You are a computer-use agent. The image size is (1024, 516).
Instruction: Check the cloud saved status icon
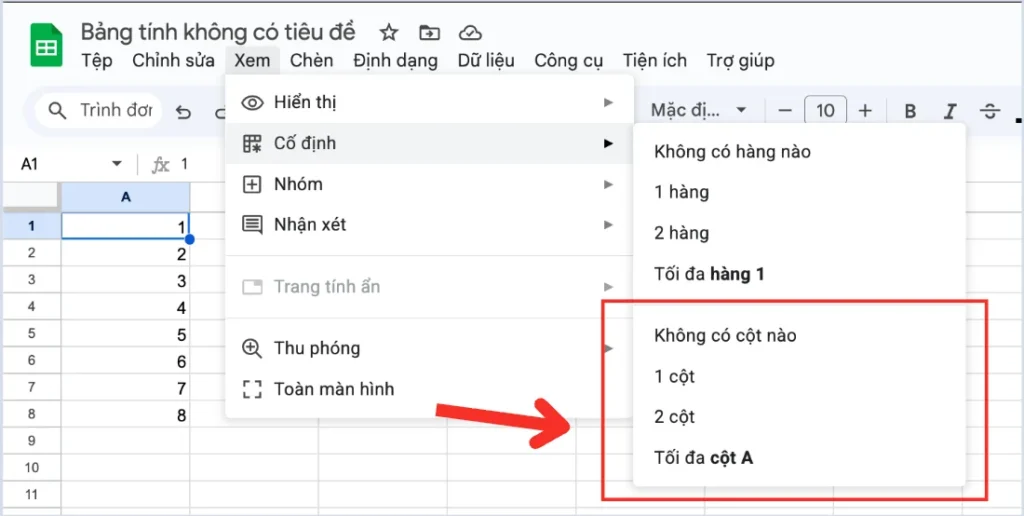tap(470, 32)
